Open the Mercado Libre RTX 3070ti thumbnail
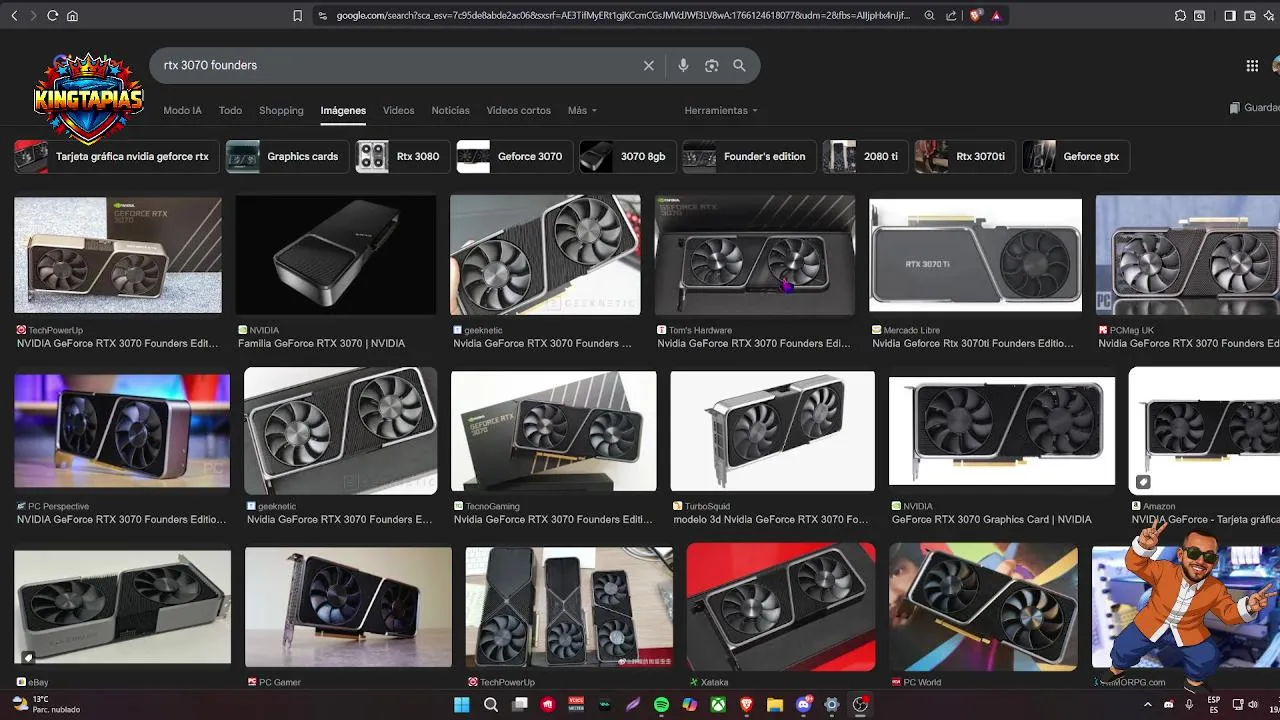1280x720 pixels. [975, 255]
